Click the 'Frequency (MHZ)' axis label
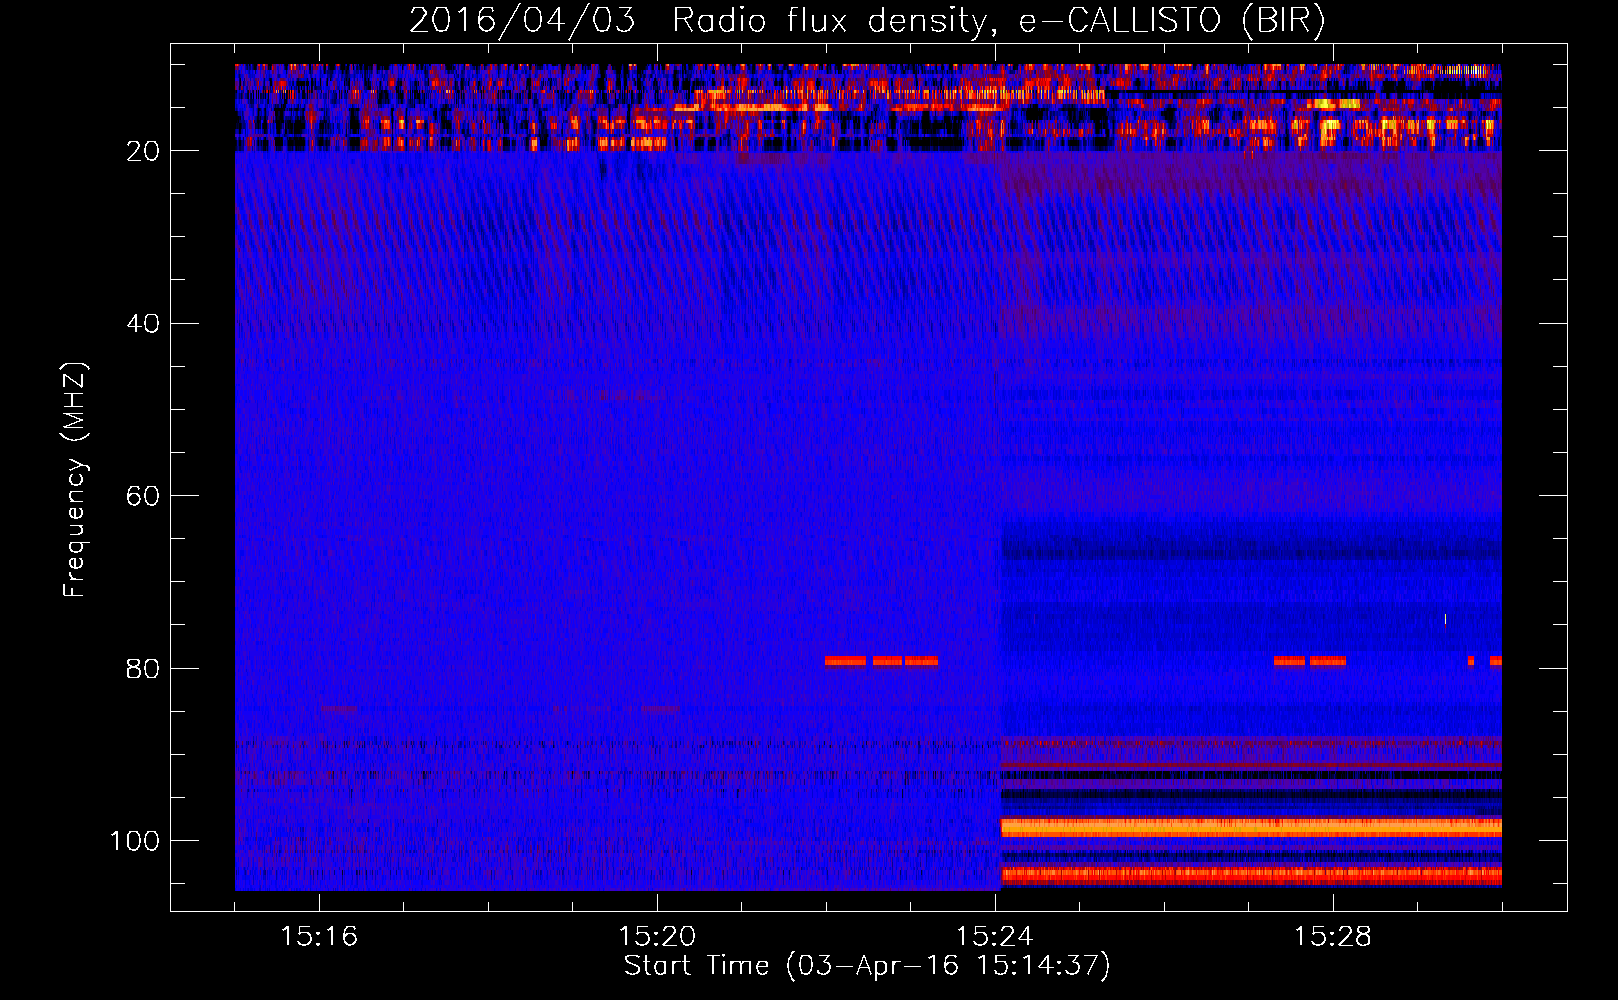 tap(75, 479)
